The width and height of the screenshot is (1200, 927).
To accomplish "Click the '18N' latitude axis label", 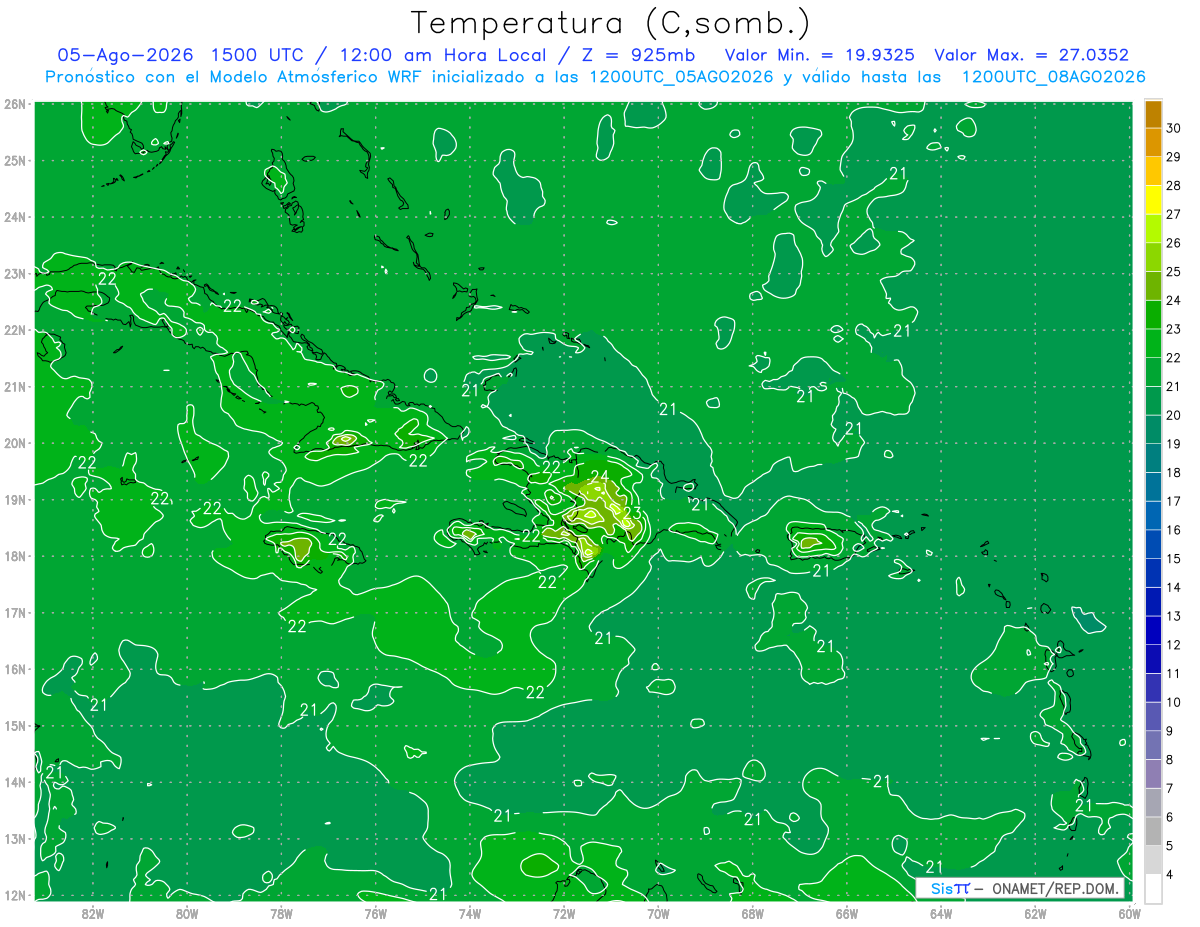I will pyautogui.click(x=15, y=556).
